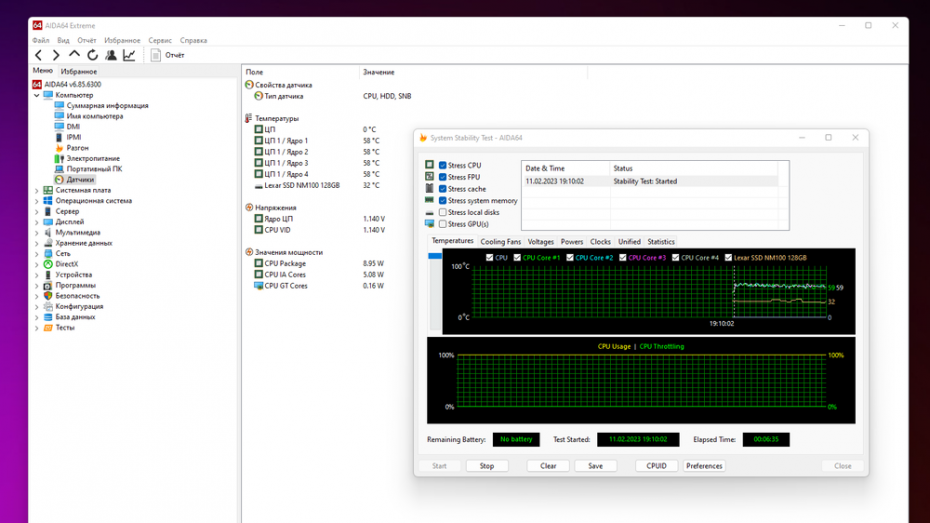The width and height of the screenshot is (930, 523).
Task: Click the Отчёт report toolbar icon
Action: [156, 56]
